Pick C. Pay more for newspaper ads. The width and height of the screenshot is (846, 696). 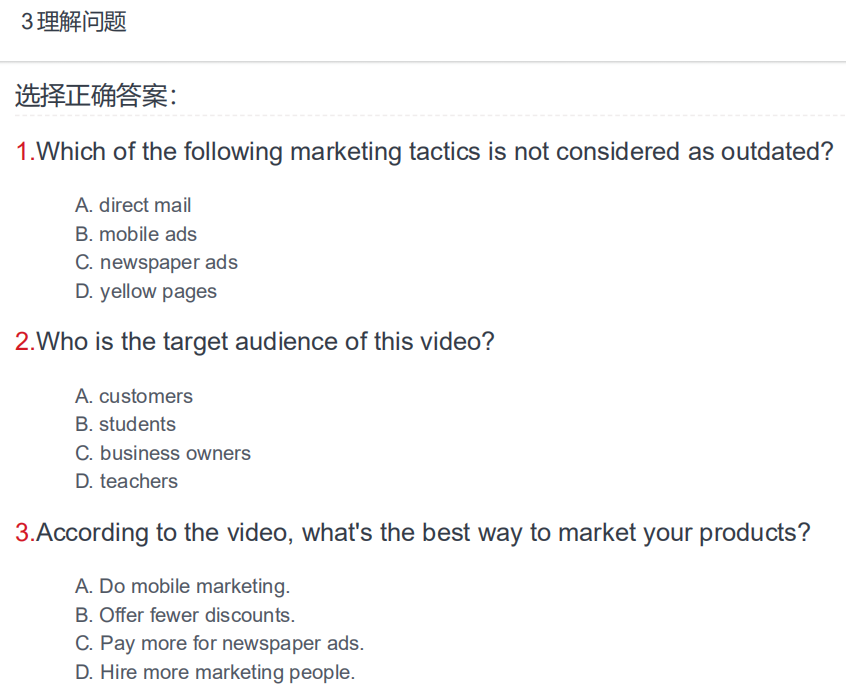click(x=220, y=644)
